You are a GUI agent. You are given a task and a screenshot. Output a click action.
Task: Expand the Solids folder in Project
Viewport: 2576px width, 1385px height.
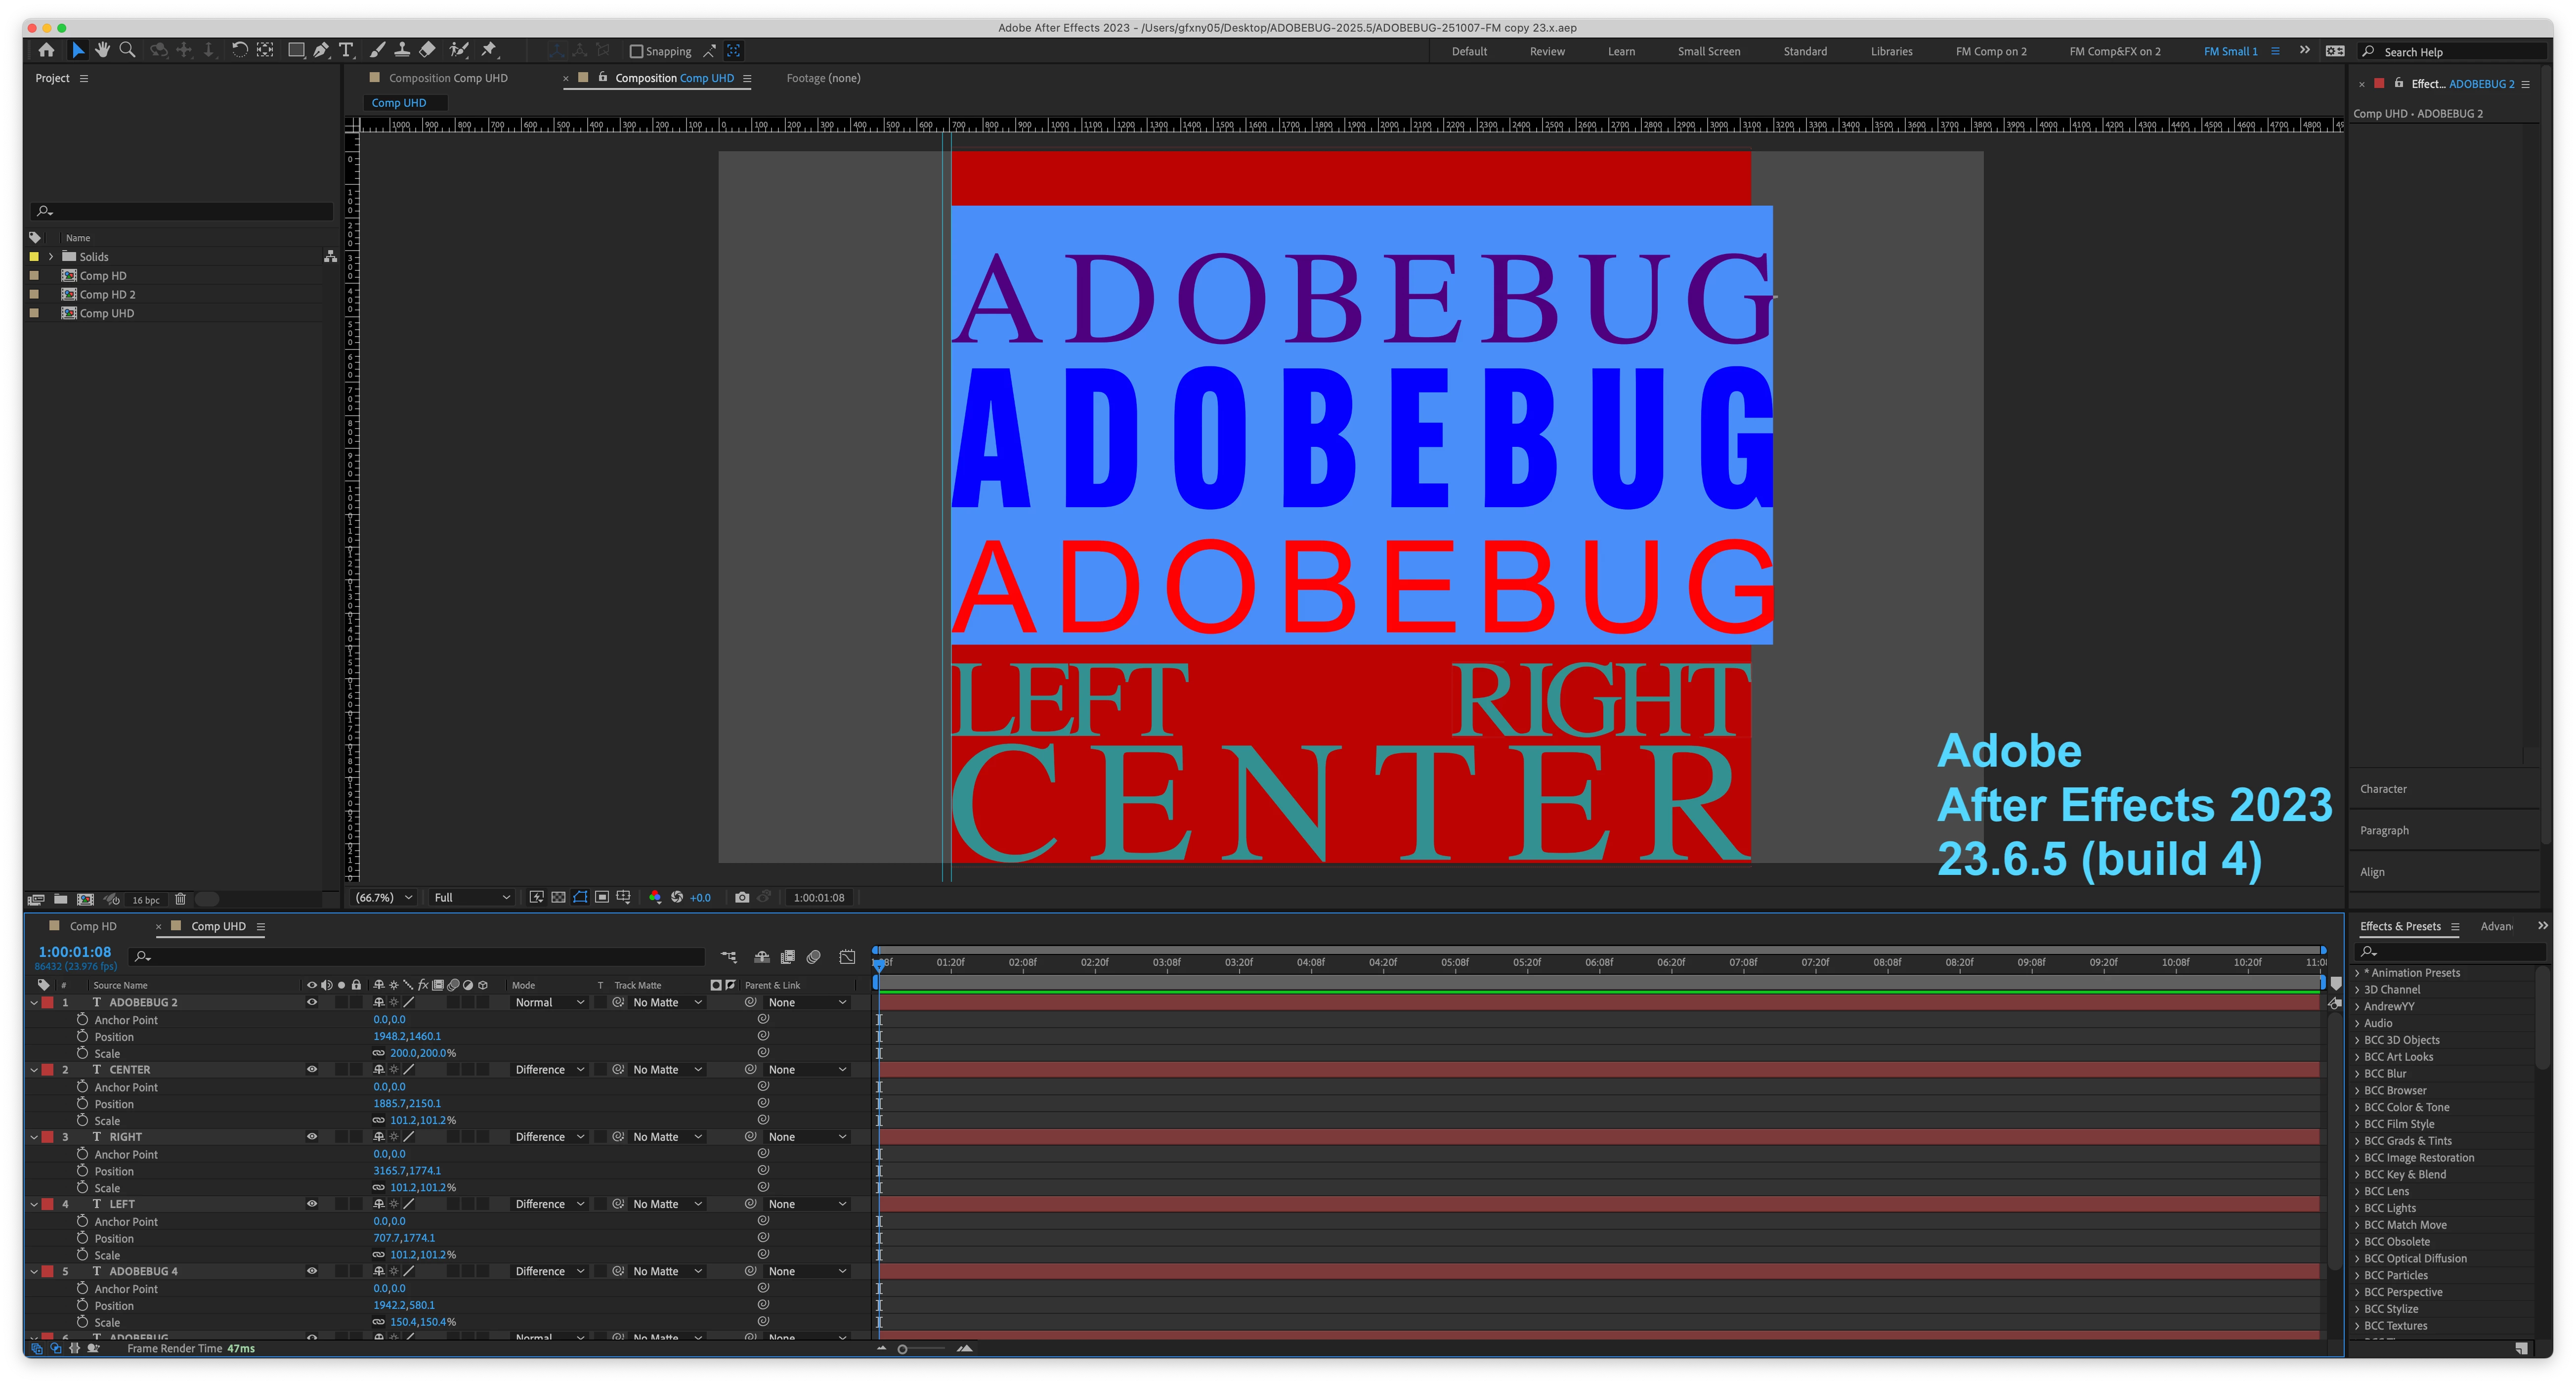coord(51,257)
